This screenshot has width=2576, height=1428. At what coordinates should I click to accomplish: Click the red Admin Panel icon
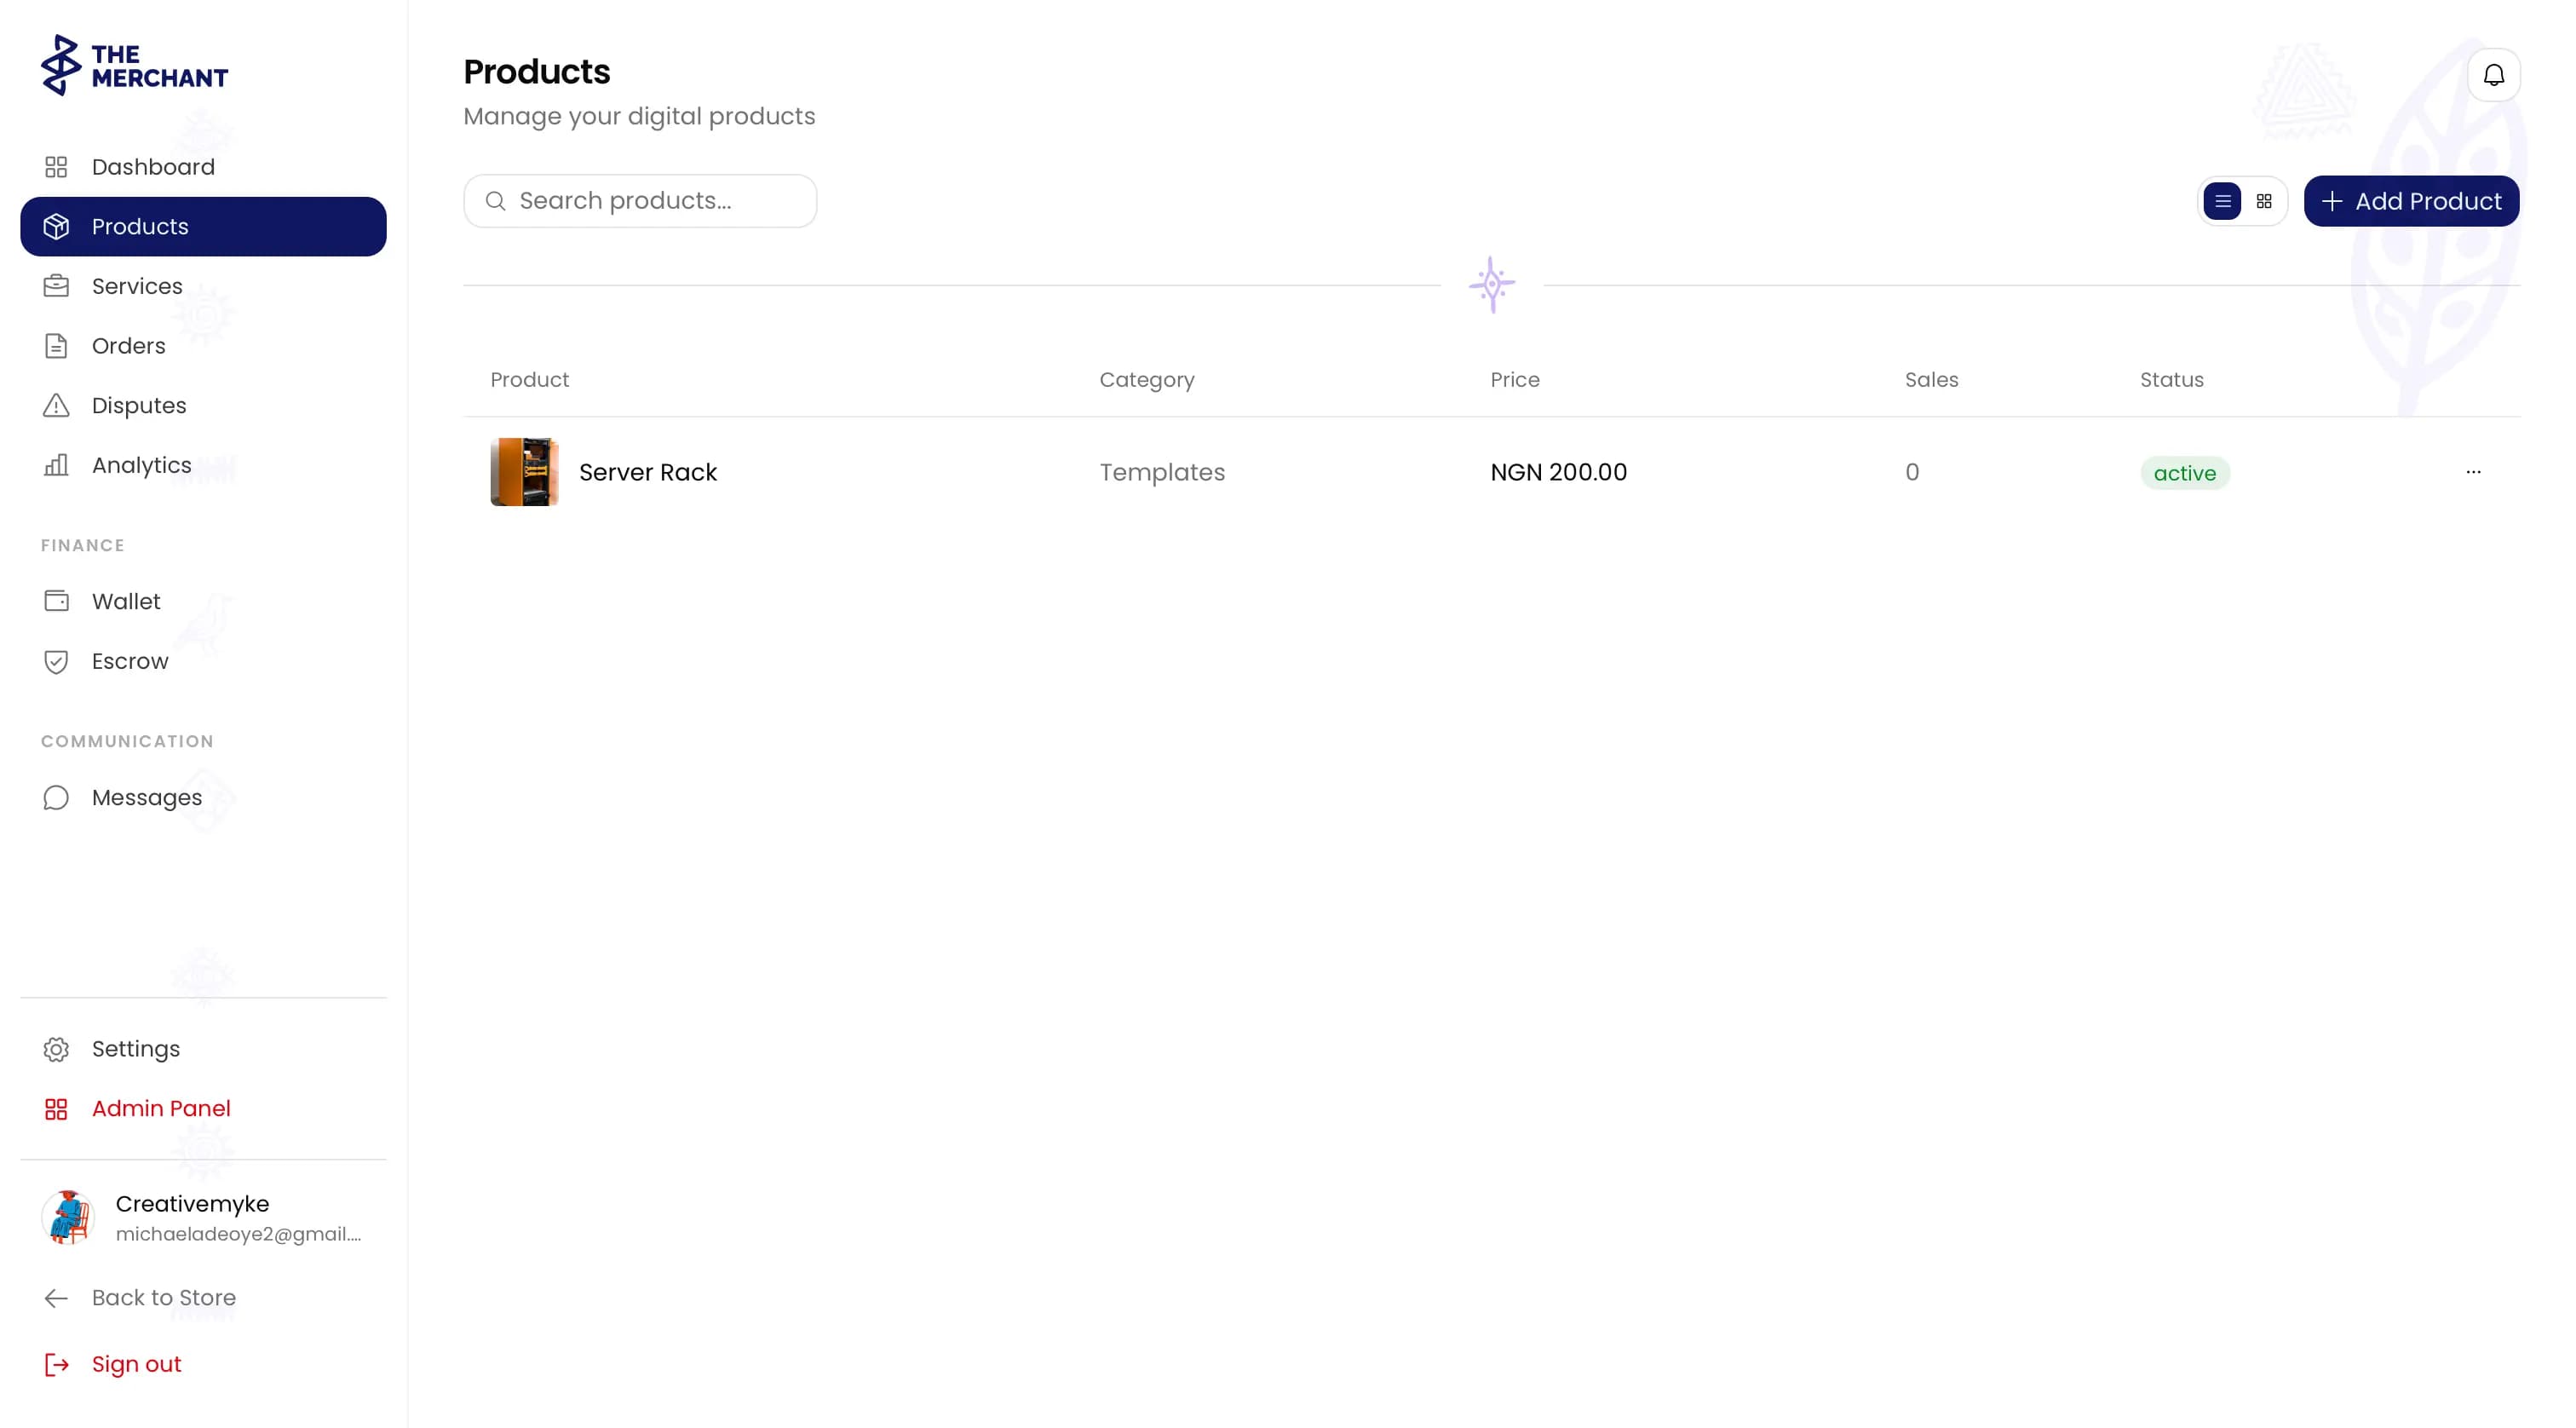pyautogui.click(x=56, y=1109)
